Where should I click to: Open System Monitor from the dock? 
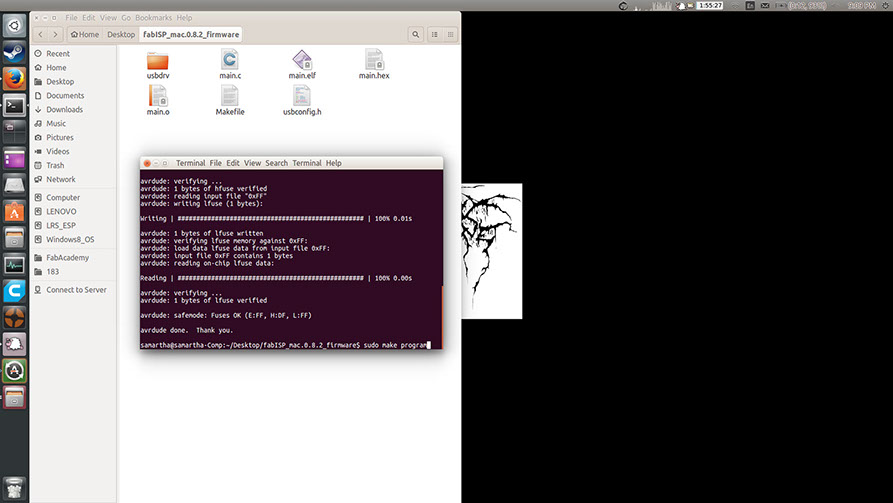(14, 265)
